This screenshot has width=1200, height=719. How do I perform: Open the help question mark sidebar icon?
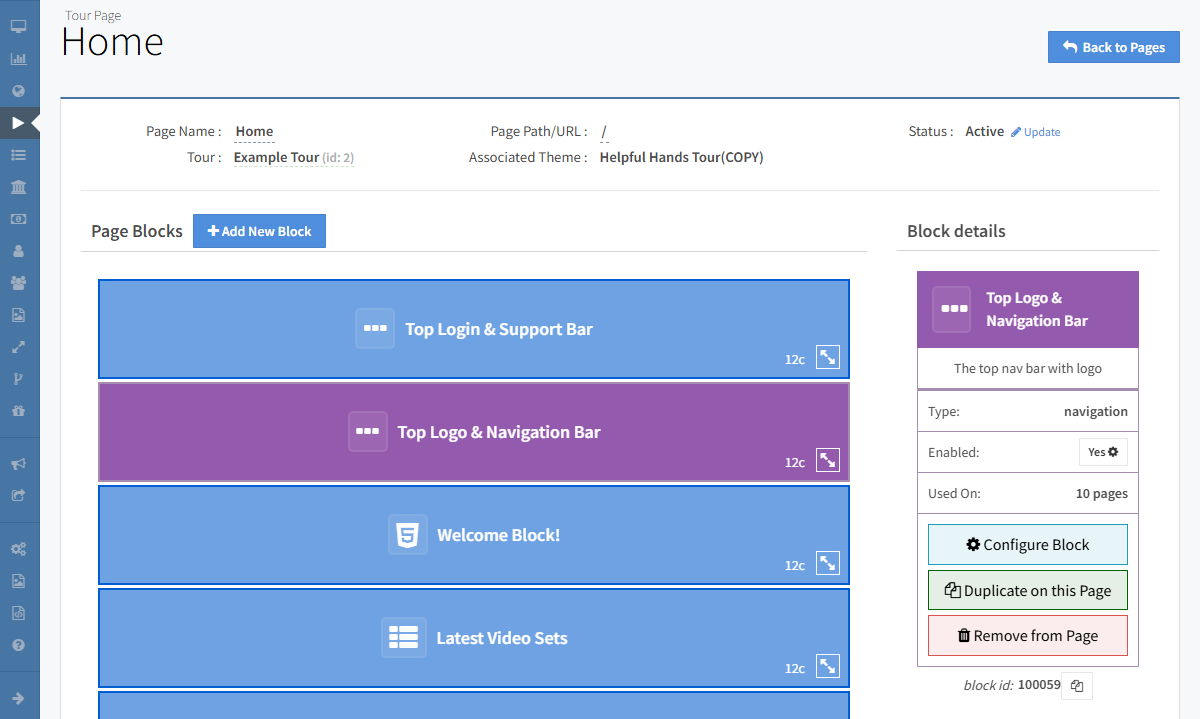click(18, 645)
